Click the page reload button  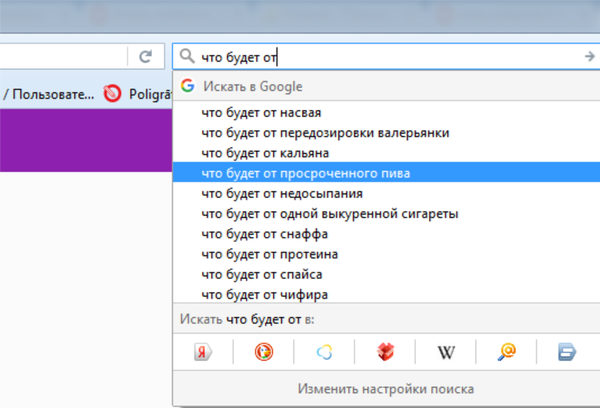pyautogui.click(x=145, y=57)
